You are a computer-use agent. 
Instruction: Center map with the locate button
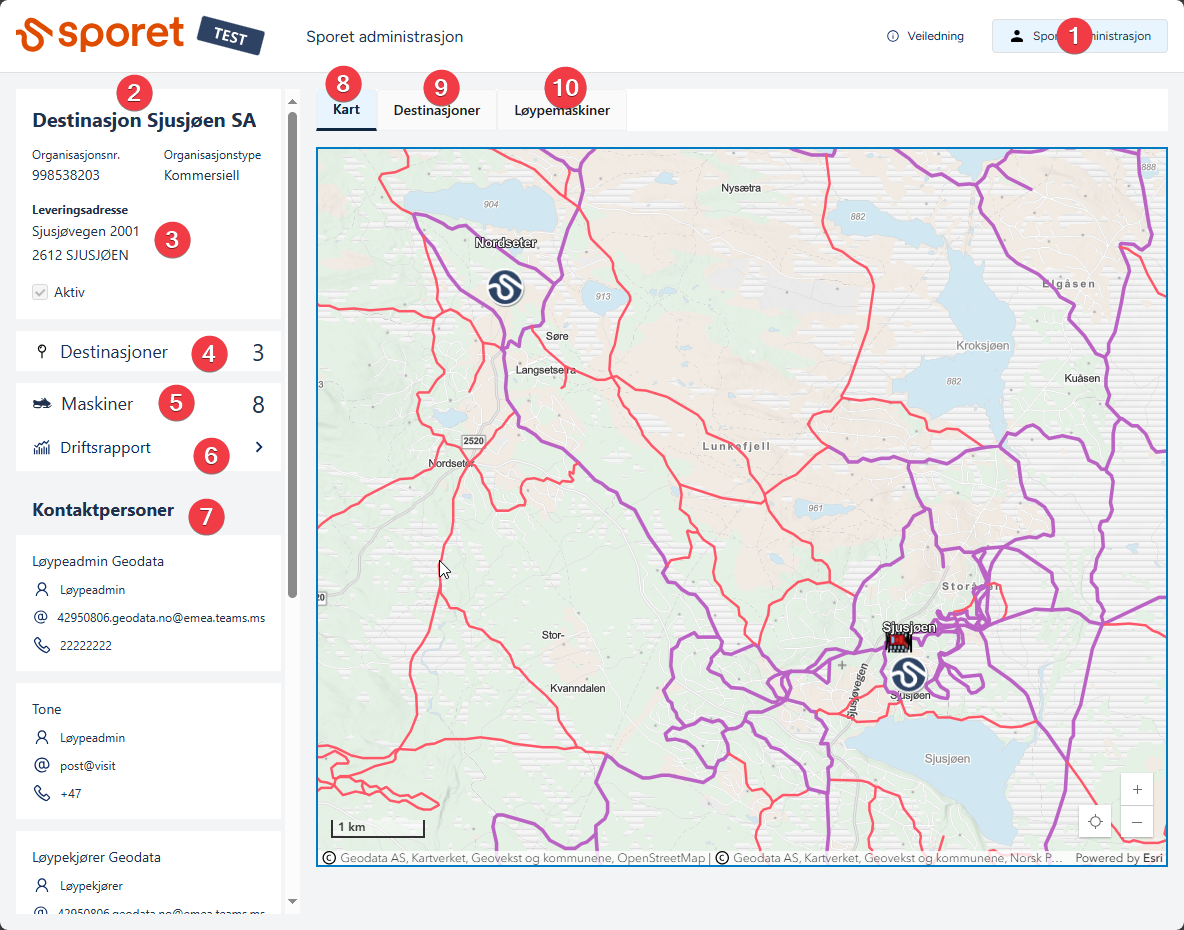point(1095,822)
